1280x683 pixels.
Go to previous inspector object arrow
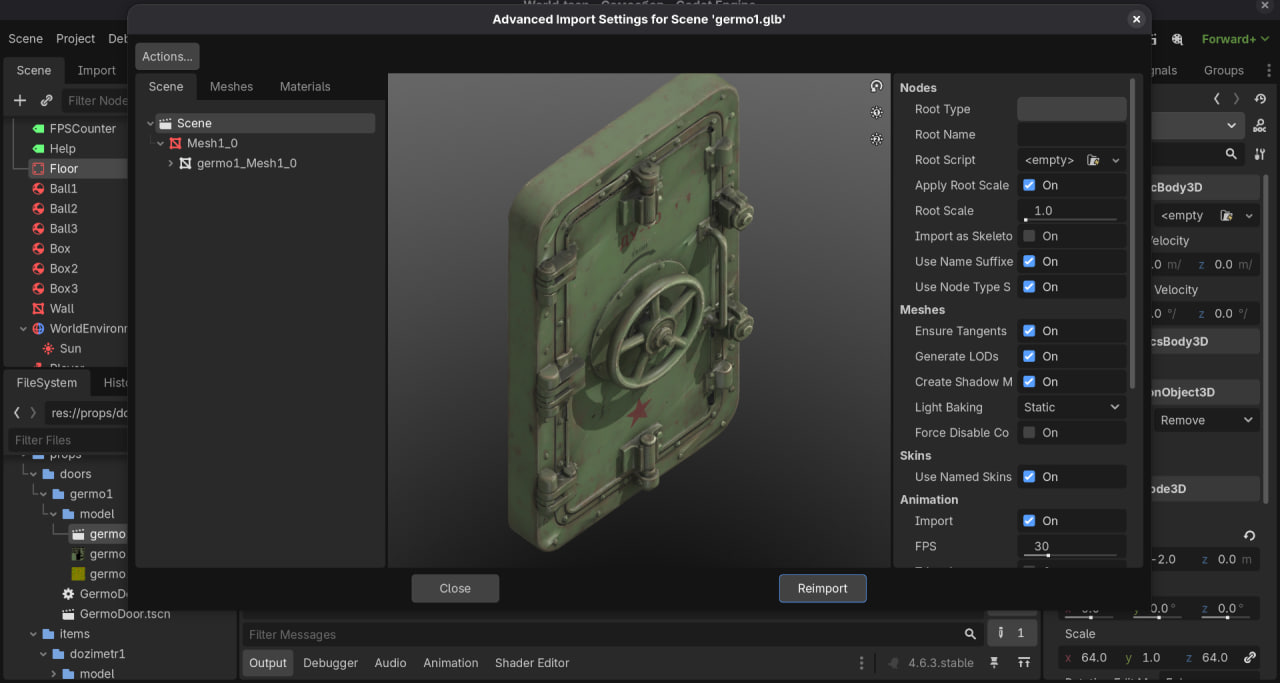pos(1216,99)
